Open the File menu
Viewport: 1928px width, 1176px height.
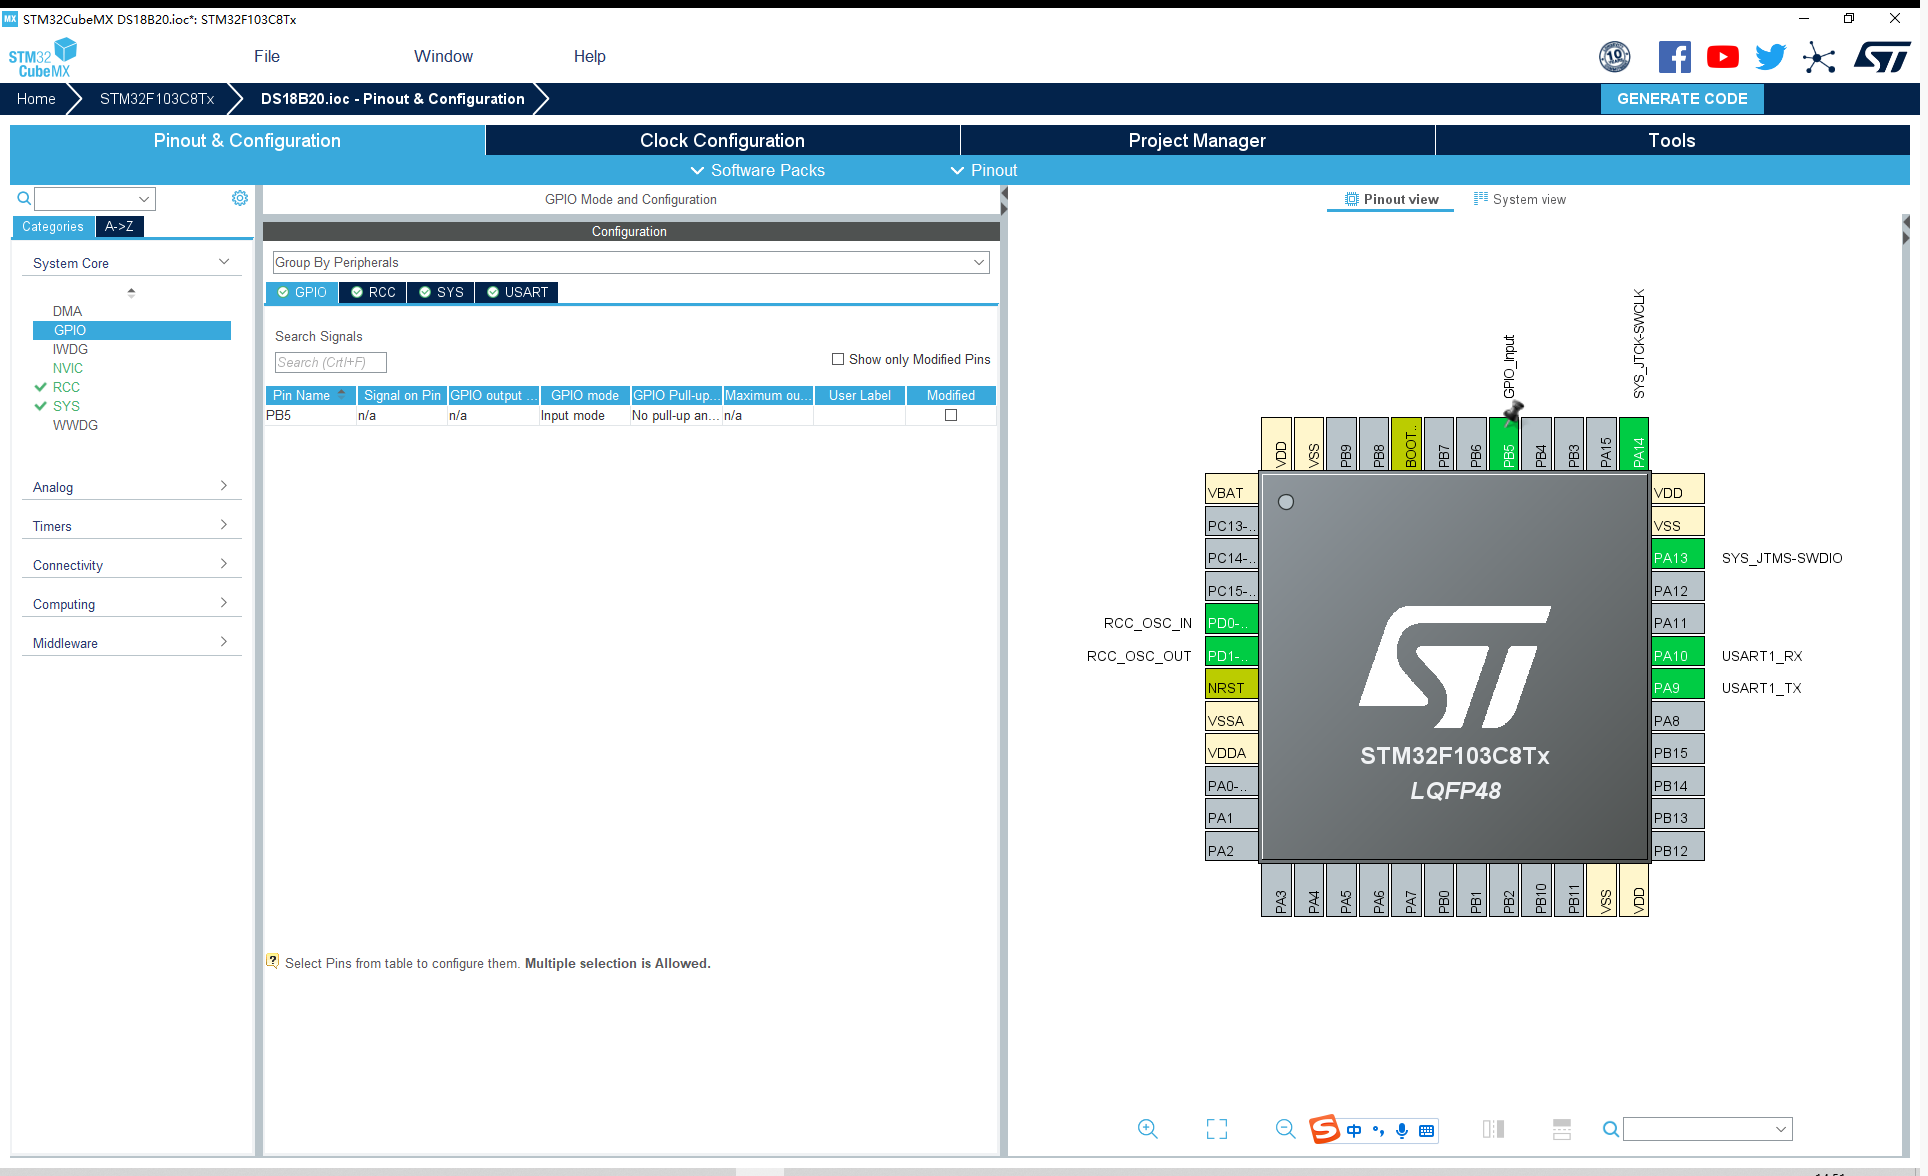(267, 56)
